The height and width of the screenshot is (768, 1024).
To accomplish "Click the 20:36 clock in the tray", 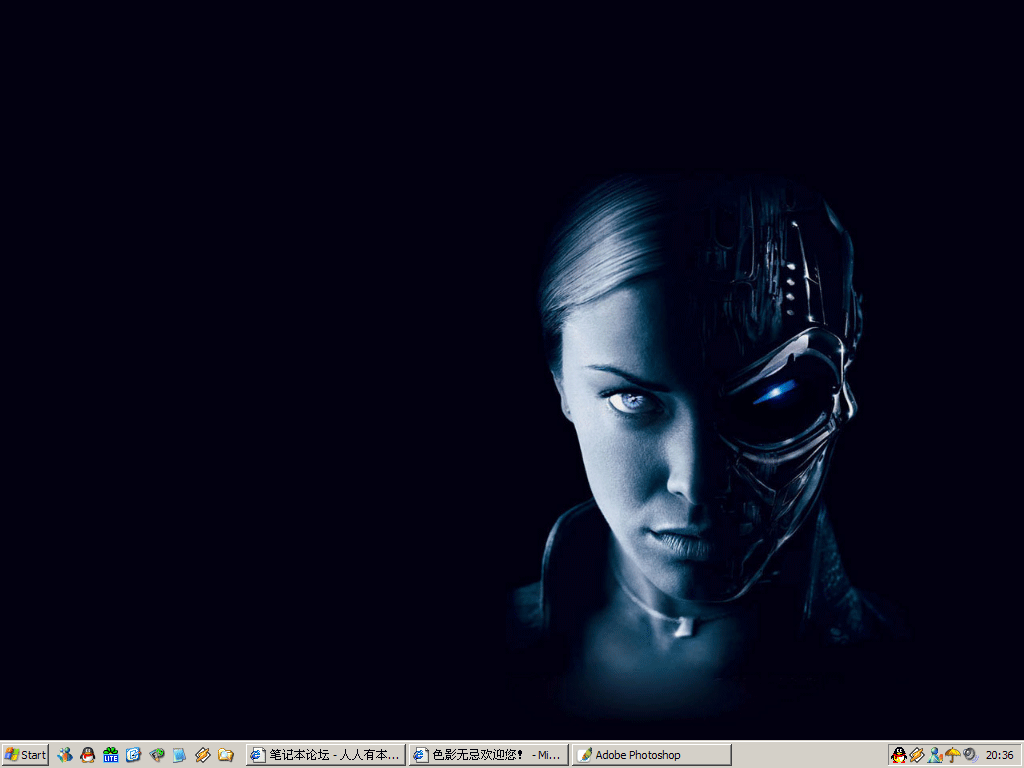I will (999, 755).
